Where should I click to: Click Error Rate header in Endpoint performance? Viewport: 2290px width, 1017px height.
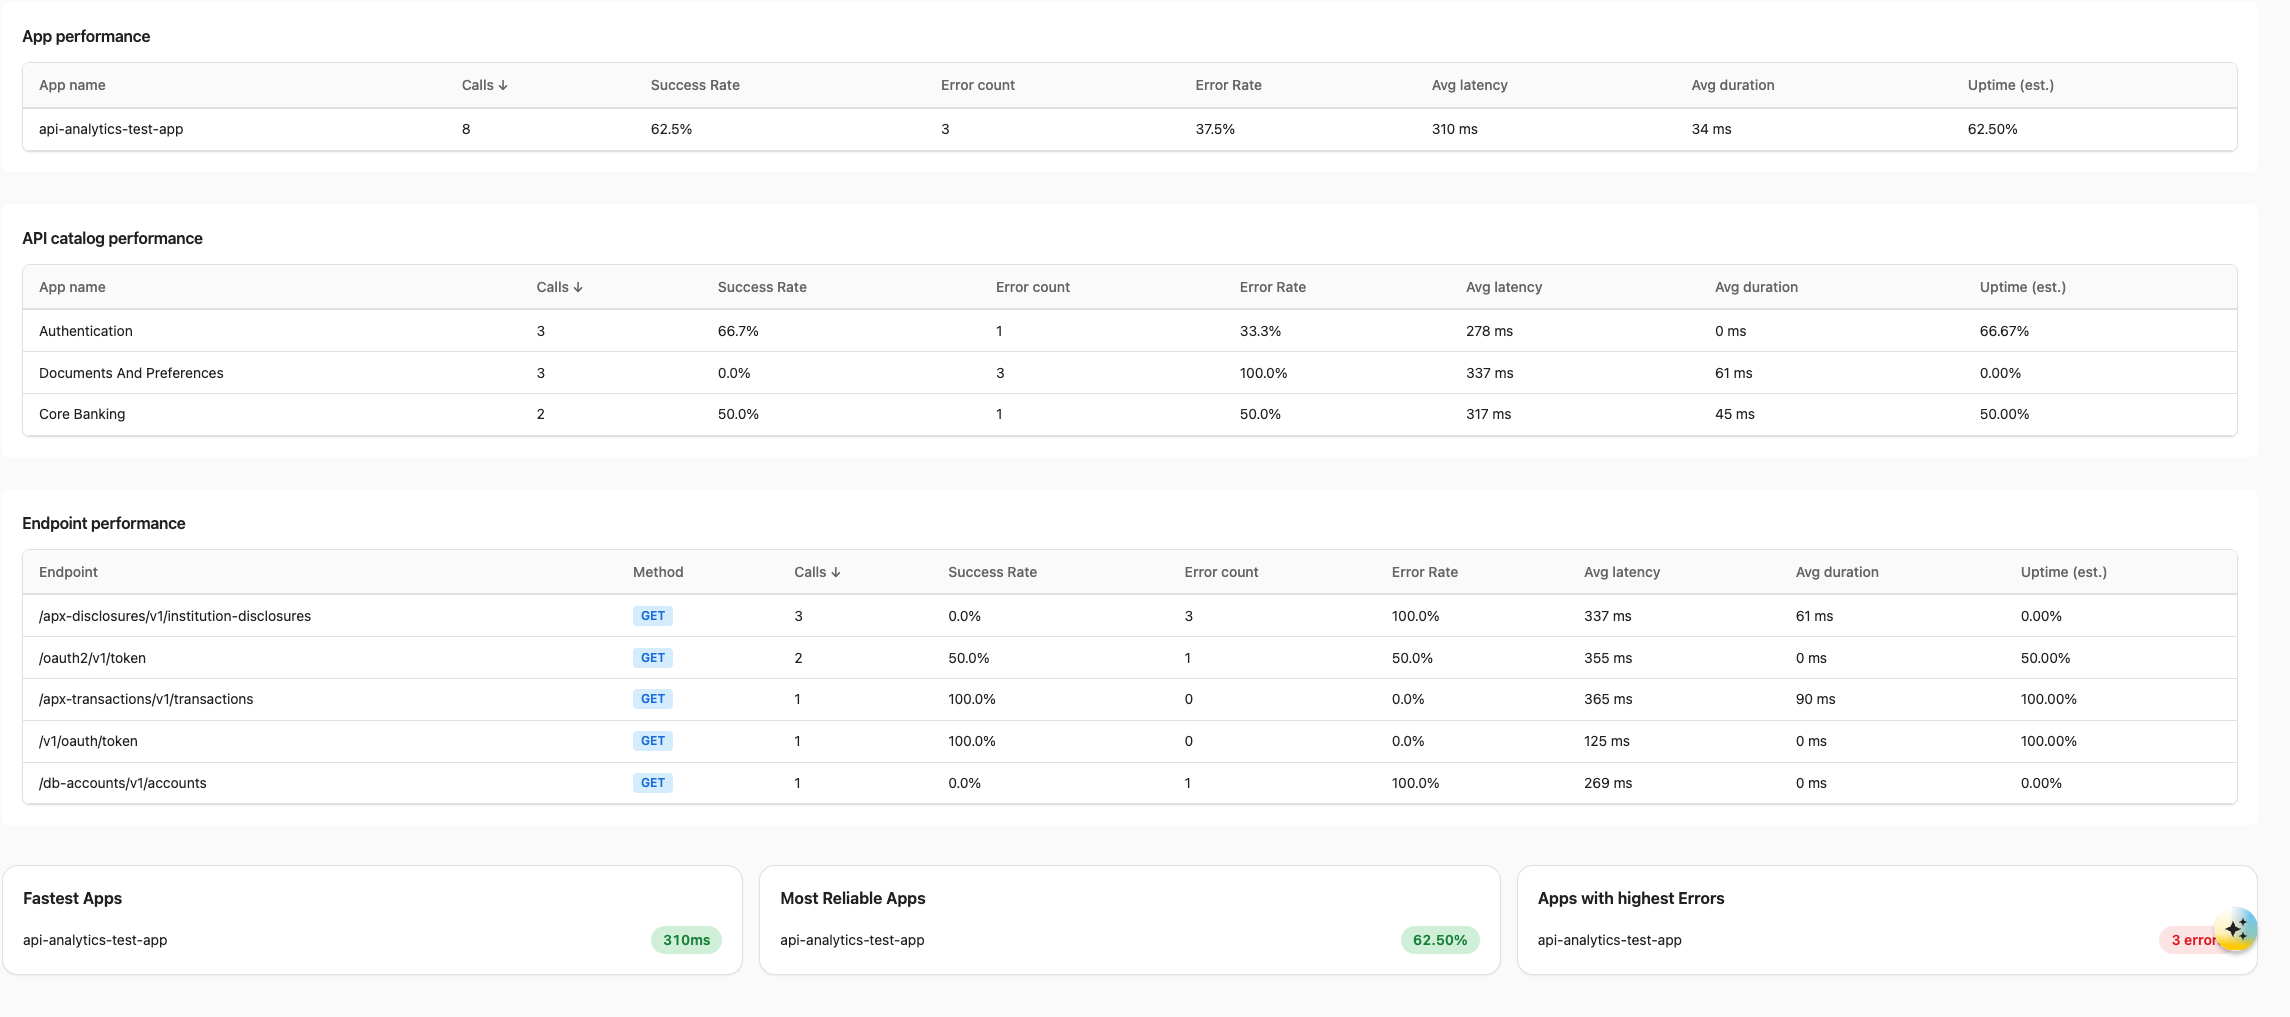coord(1424,572)
